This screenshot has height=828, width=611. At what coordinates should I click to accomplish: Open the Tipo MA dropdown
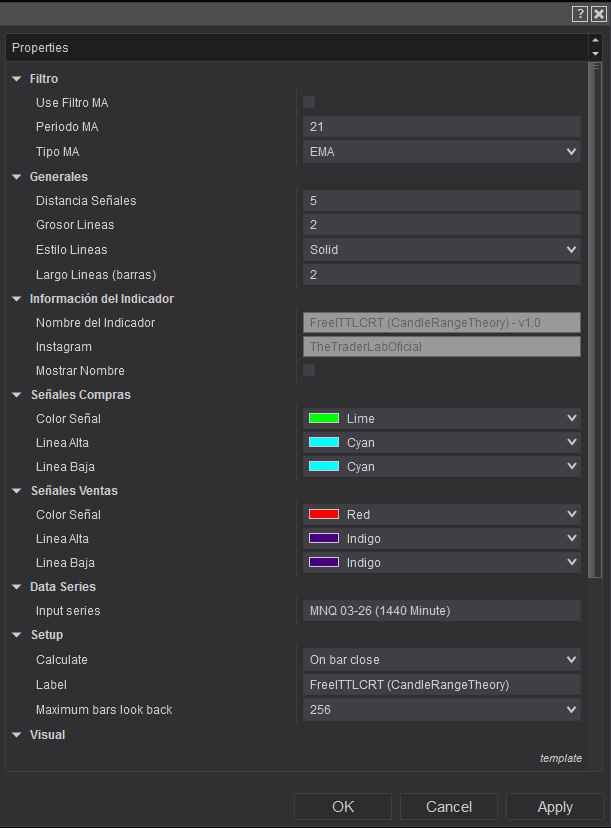click(441, 152)
